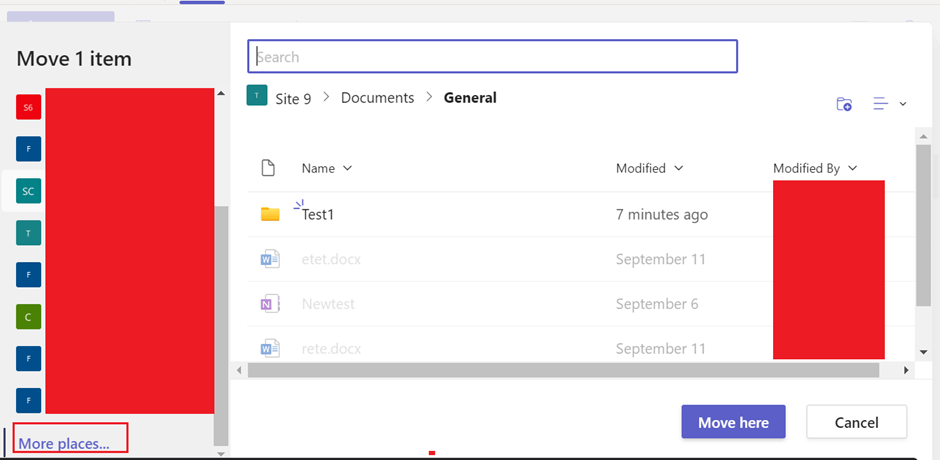Screen dimensions: 940x460
Task: Click the September 6 modified date
Action: point(657,304)
